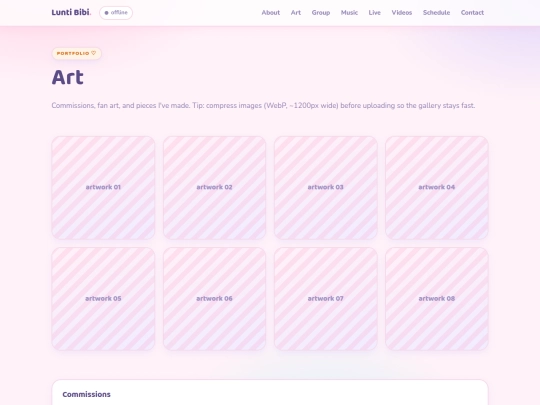Click the Portfolio heart badge
The width and height of the screenshot is (540, 405).
[x=76, y=53]
